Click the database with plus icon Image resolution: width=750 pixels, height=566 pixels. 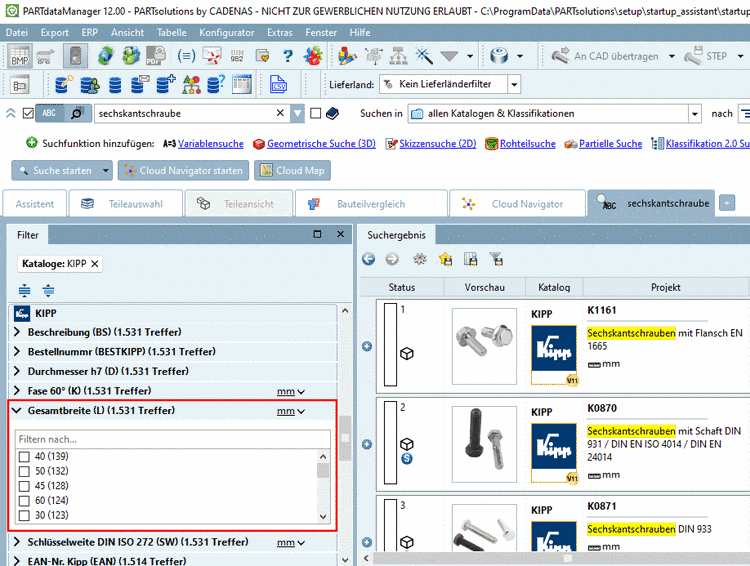click(x=166, y=85)
